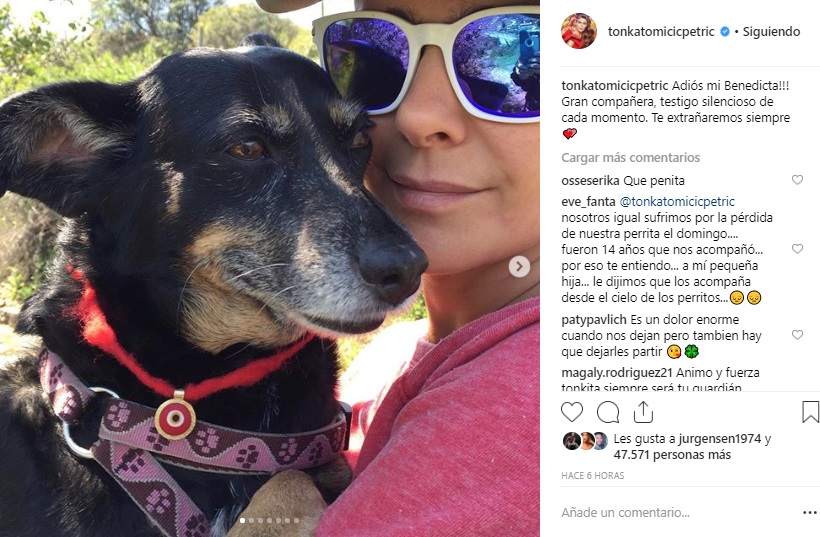The height and width of the screenshot is (537, 820).
Task: Select the second carousel dot indicator
Action: click(x=252, y=520)
